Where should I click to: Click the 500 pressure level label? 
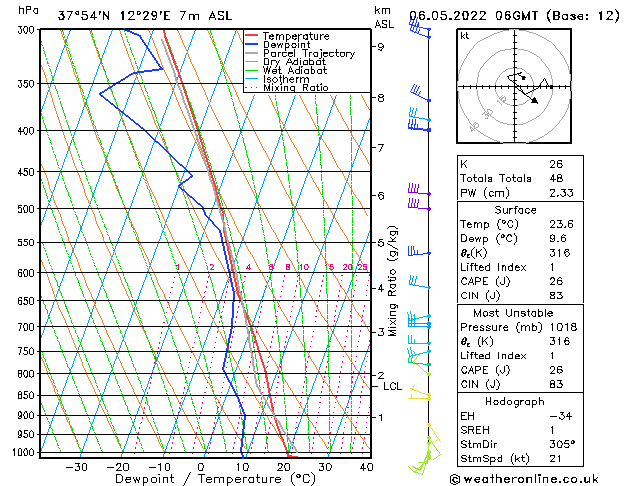(x=28, y=209)
